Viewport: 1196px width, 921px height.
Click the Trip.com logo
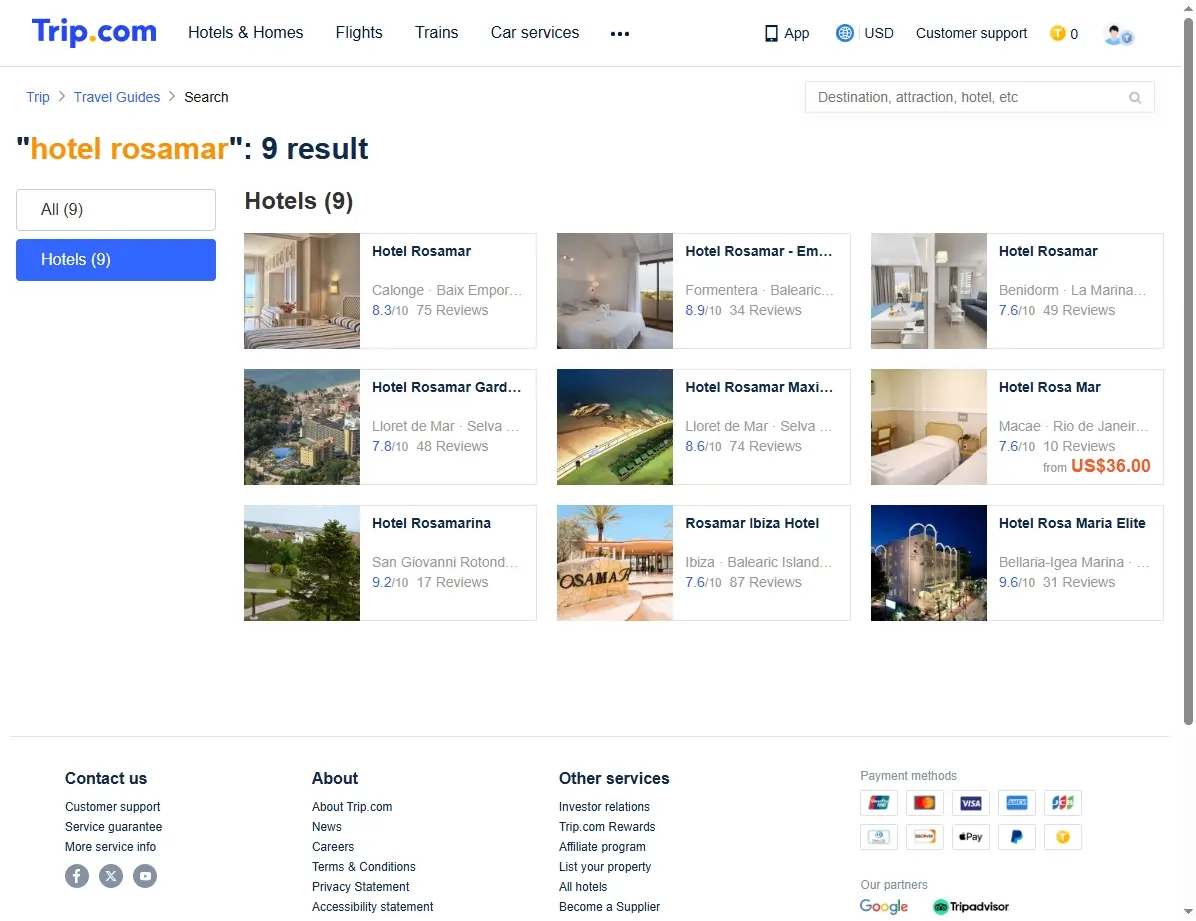[x=94, y=32]
